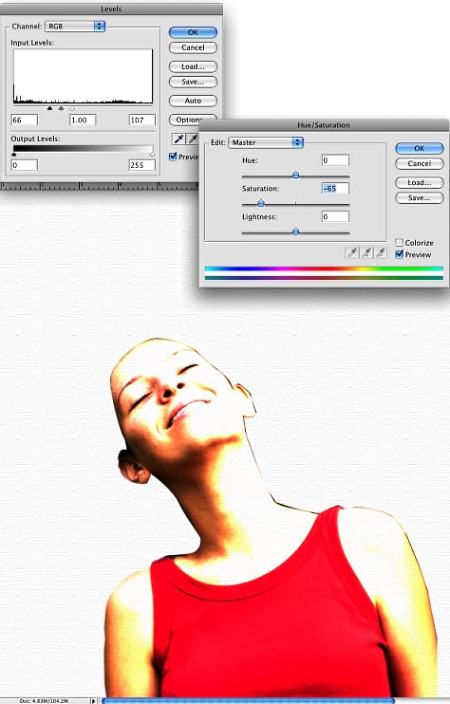Click the Lightness slider handle

296,232
